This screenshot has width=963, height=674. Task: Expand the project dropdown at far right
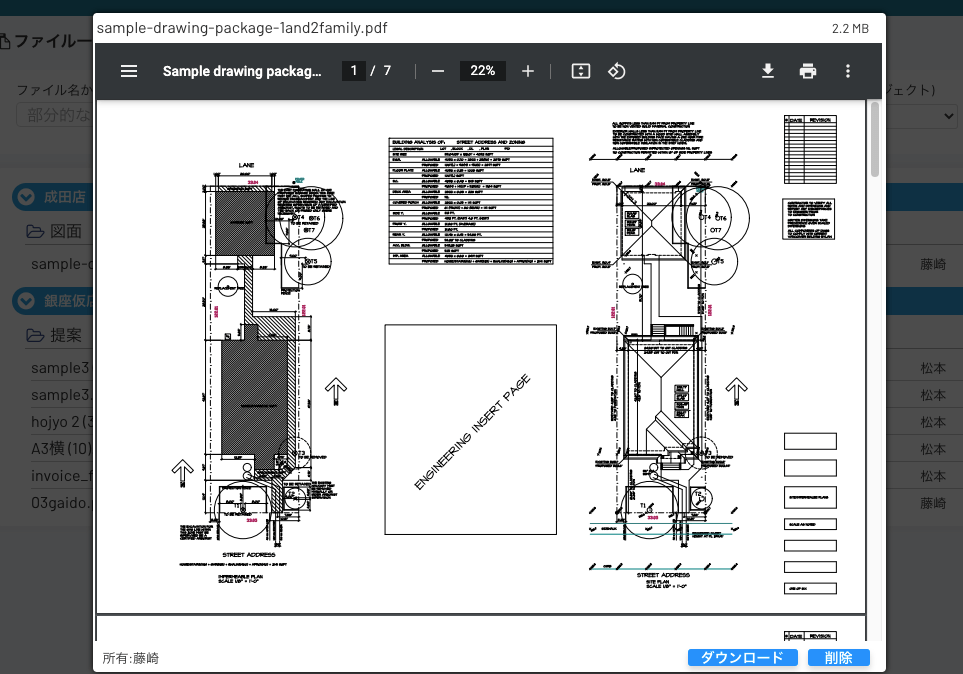click(x=948, y=116)
